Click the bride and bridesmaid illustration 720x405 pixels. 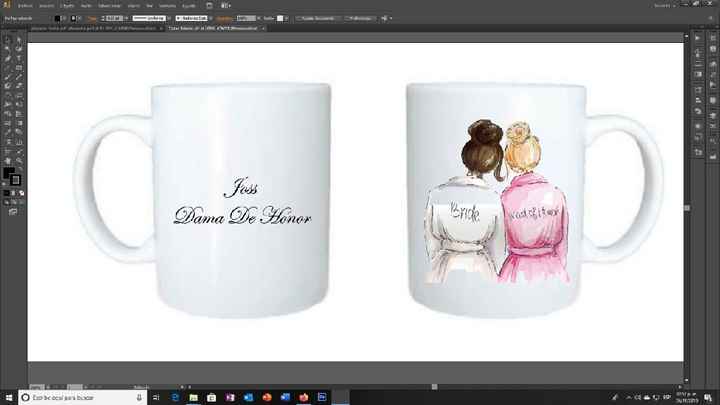[497, 202]
